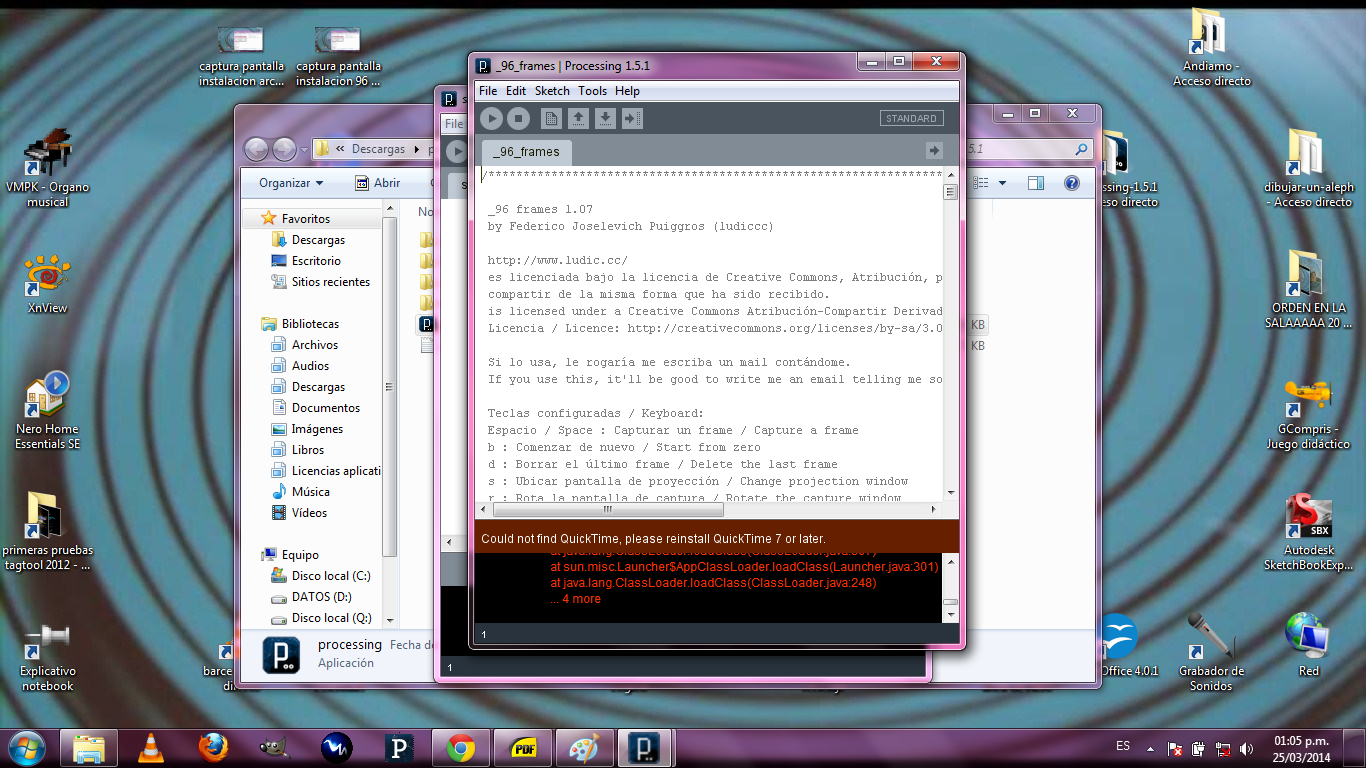Viewport: 1366px width, 768px height.
Task: Click the '... 4 more' console line
Action: (575, 599)
